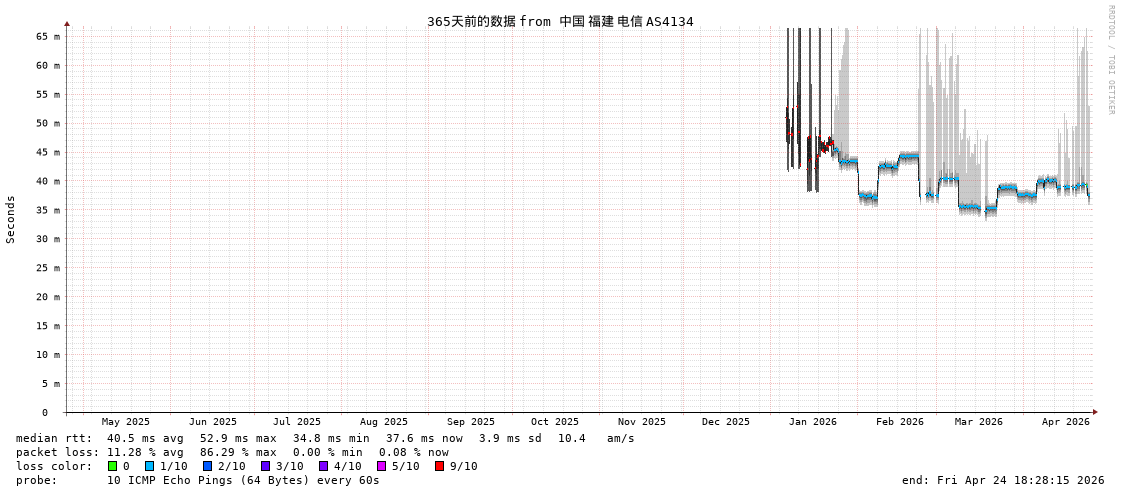The height and width of the screenshot is (494, 1121).
Task: Click the violet 4/10 loss swatch
Action: pos(323,466)
